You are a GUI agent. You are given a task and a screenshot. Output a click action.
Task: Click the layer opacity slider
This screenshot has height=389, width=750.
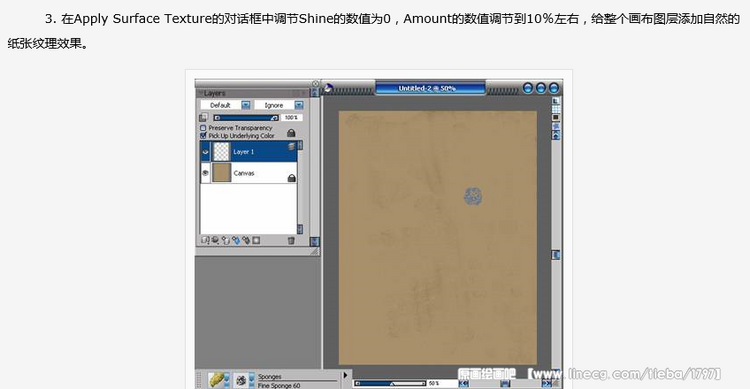(x=246, y=117)
